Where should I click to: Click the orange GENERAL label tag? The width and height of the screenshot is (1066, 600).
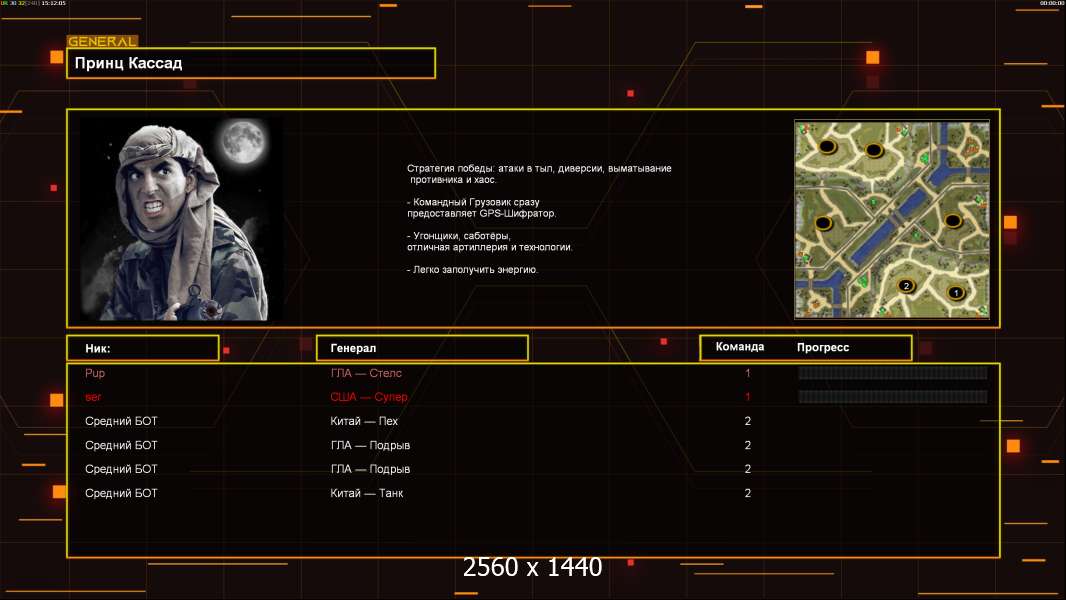(x=102, y=42)
